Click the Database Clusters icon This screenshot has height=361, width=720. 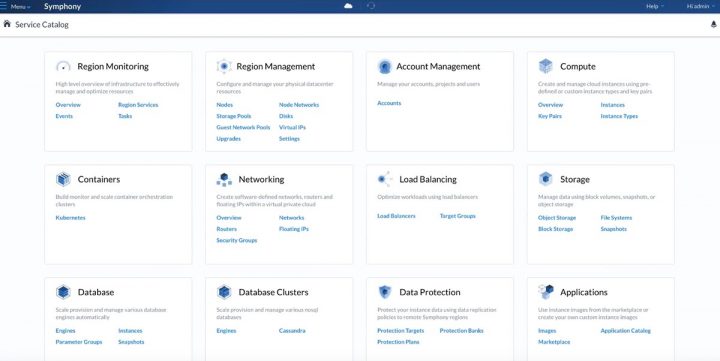224,292
